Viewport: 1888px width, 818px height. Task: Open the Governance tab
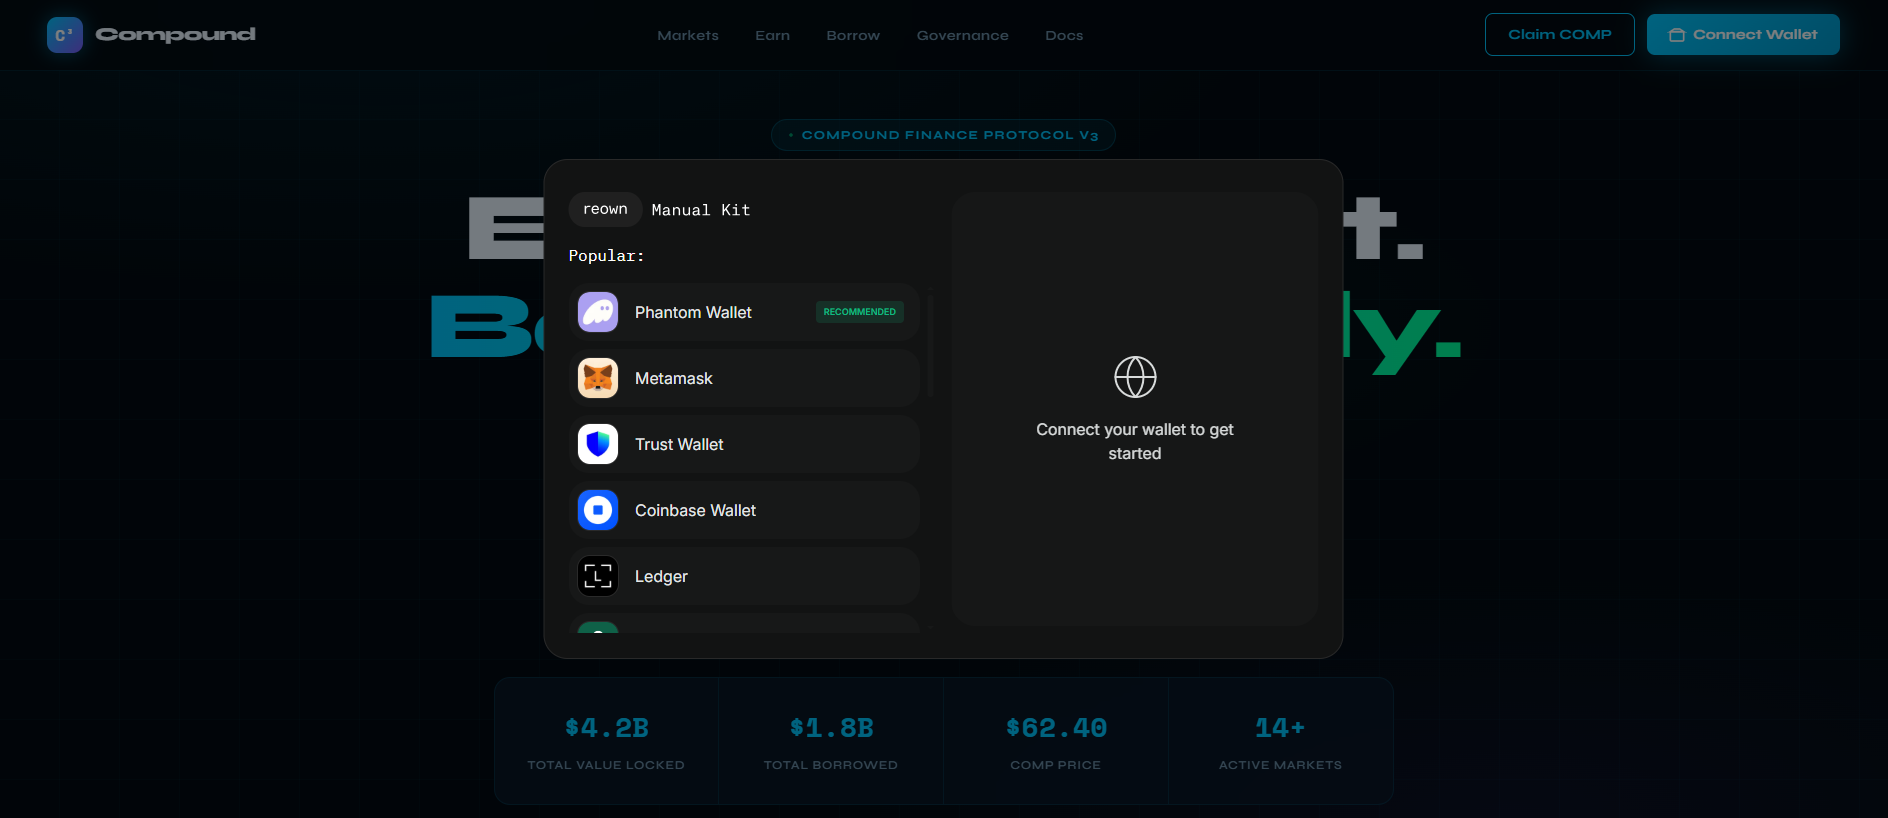[x=963, y=35]
